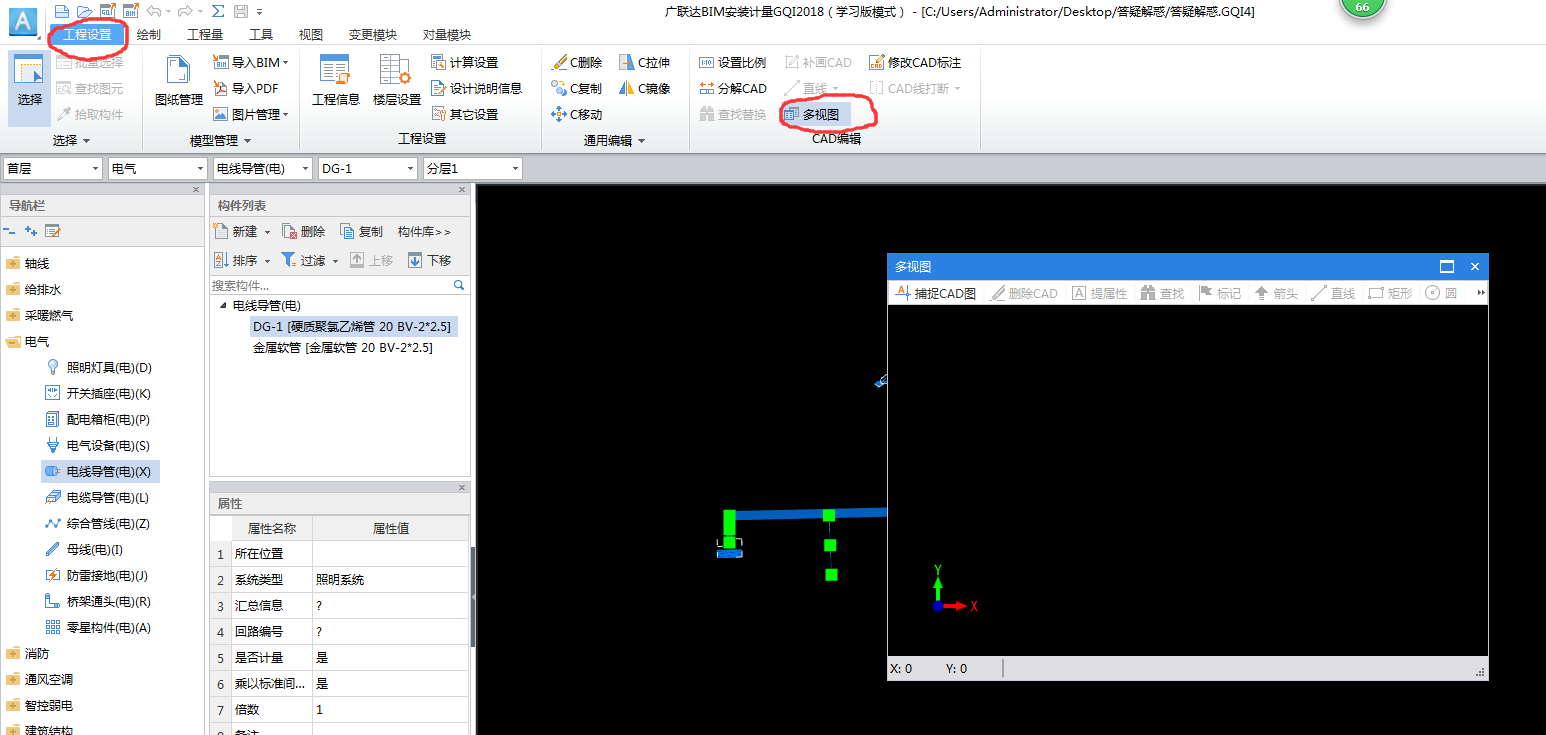Select 桥架通头(电)(R) in the navigation tree

coord(108,602)
